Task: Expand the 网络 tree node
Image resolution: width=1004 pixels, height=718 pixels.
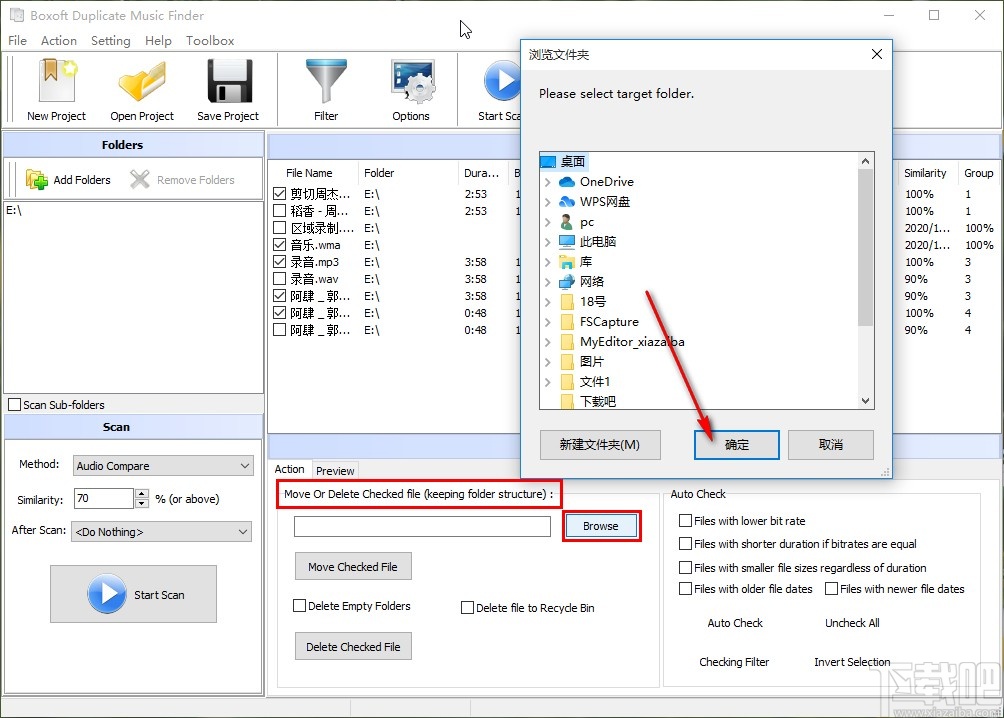Action: [x=547, y=282]
